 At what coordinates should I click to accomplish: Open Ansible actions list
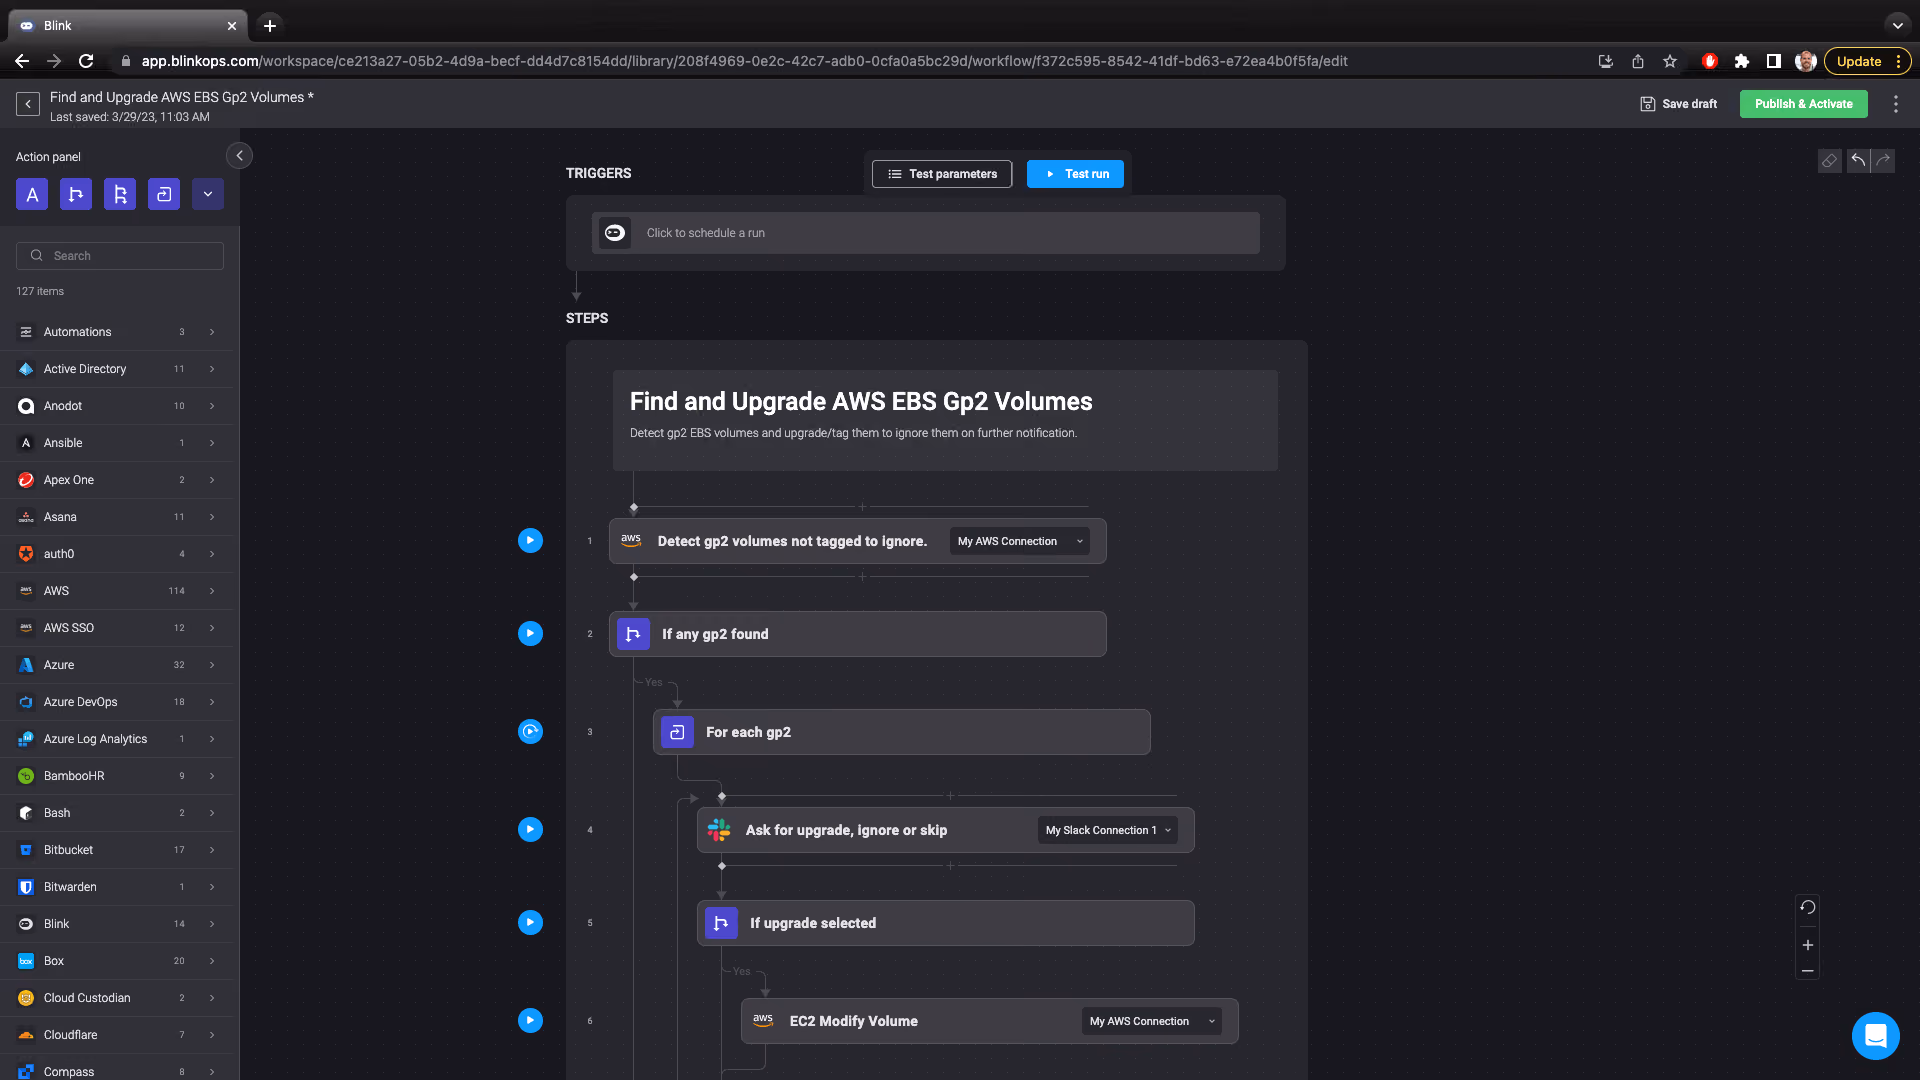116,443
